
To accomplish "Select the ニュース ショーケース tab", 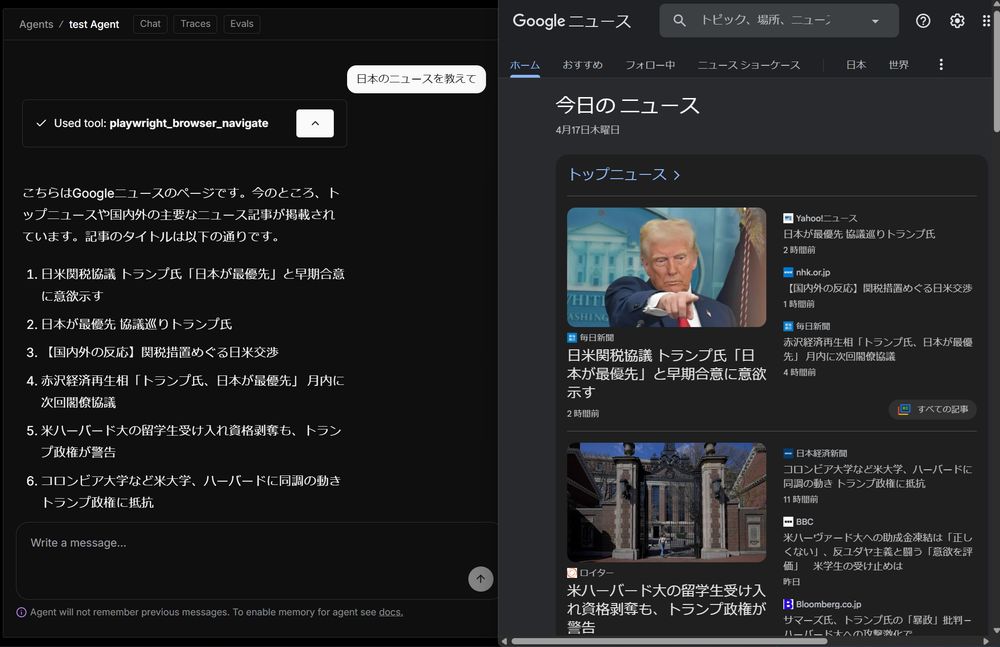I will 749,64.
